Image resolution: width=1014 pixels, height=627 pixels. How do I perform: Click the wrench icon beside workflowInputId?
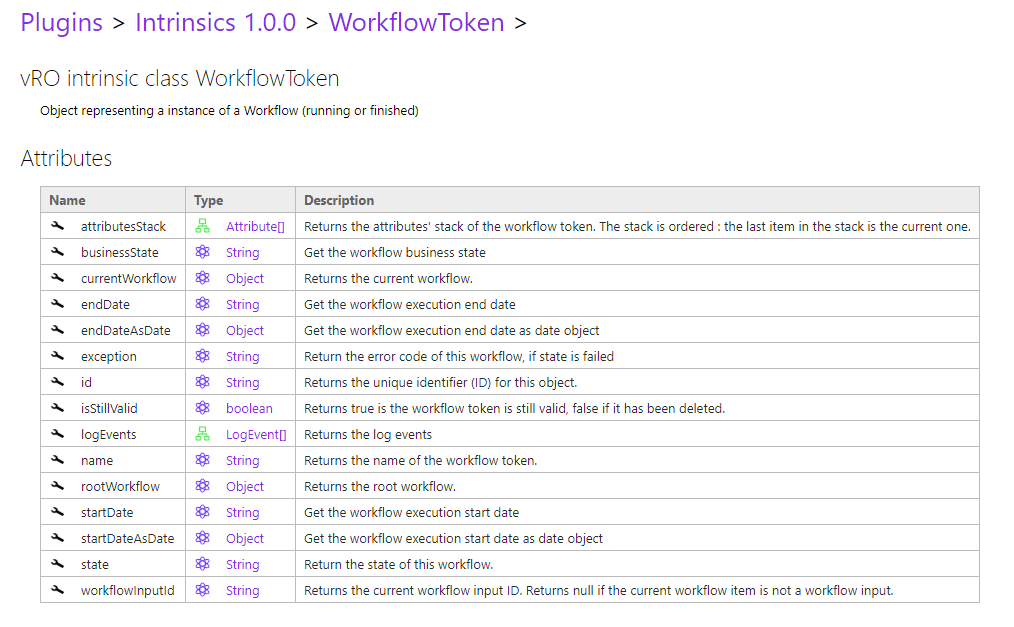coord(58,590)
